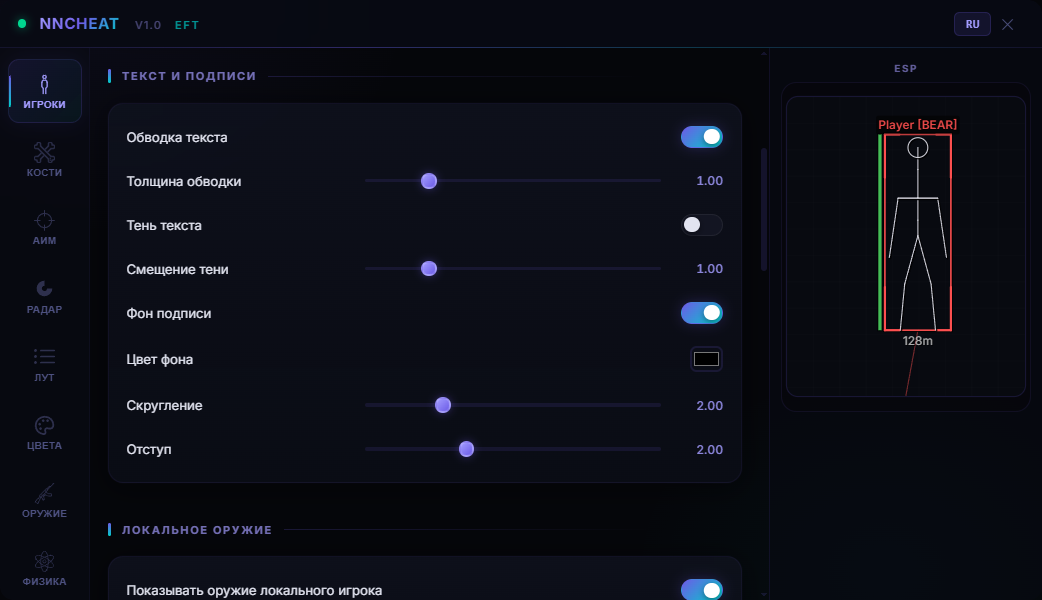Switch language with the RU button
This screenshot has height=600, width=1042.
click(x=972, y=24)
